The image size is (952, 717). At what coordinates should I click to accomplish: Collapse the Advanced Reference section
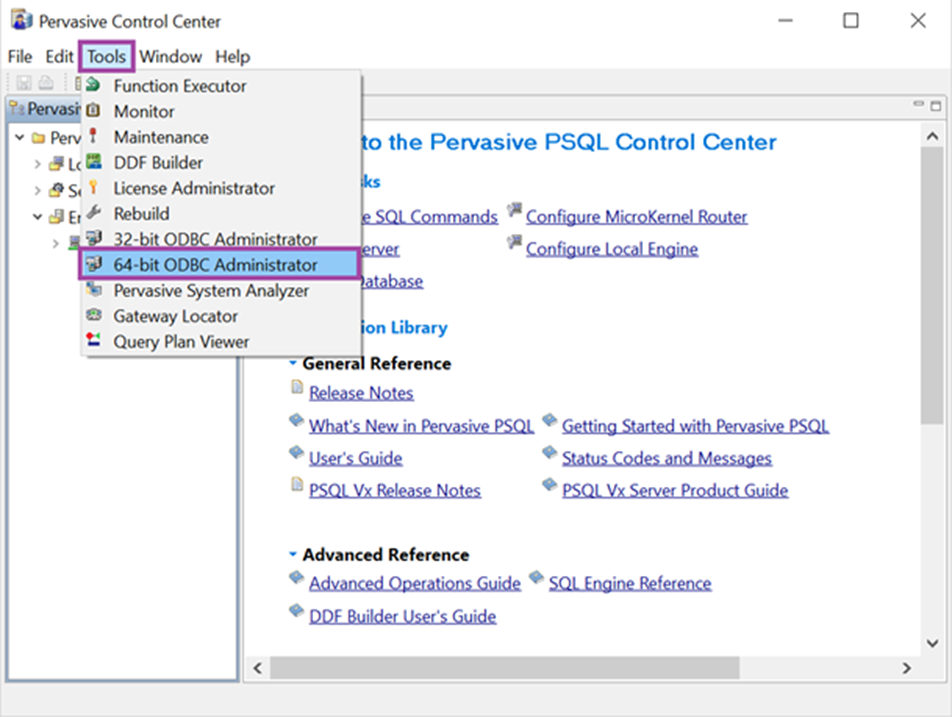tap(293, 554)
